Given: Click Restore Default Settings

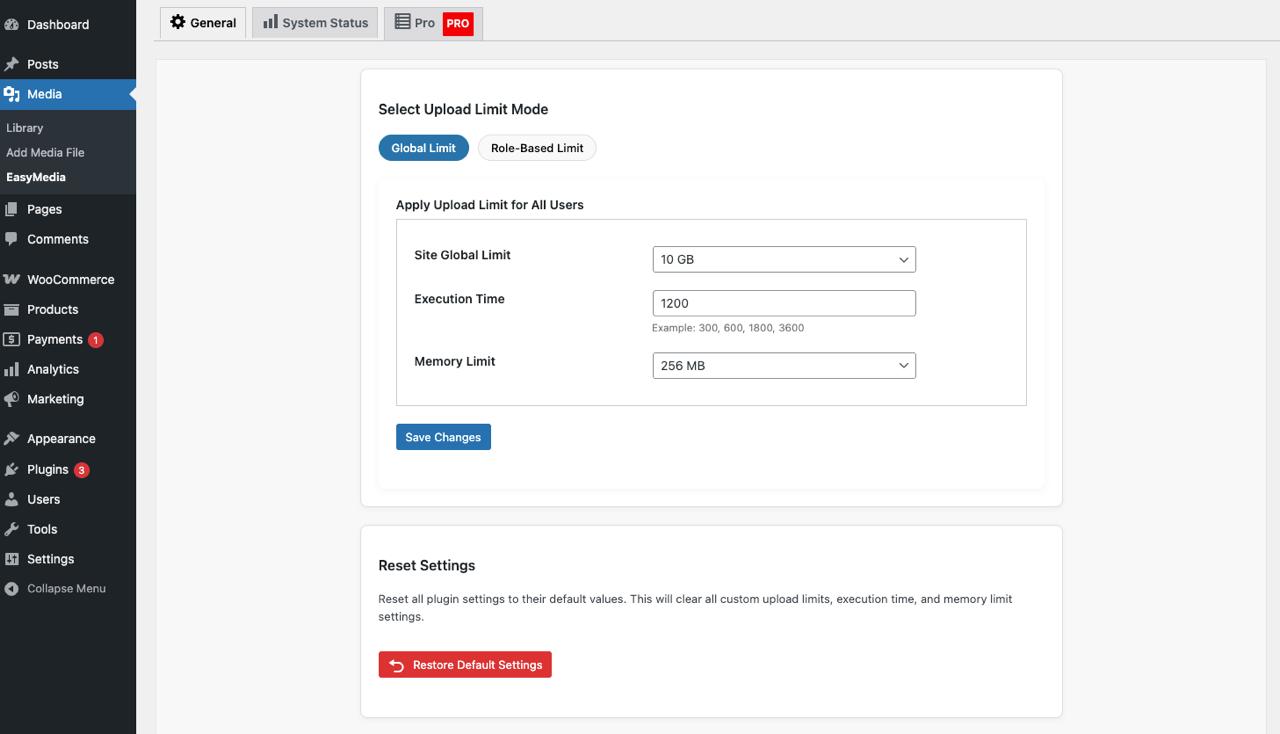Looking at the screenshot, I should tap(465, 663).
